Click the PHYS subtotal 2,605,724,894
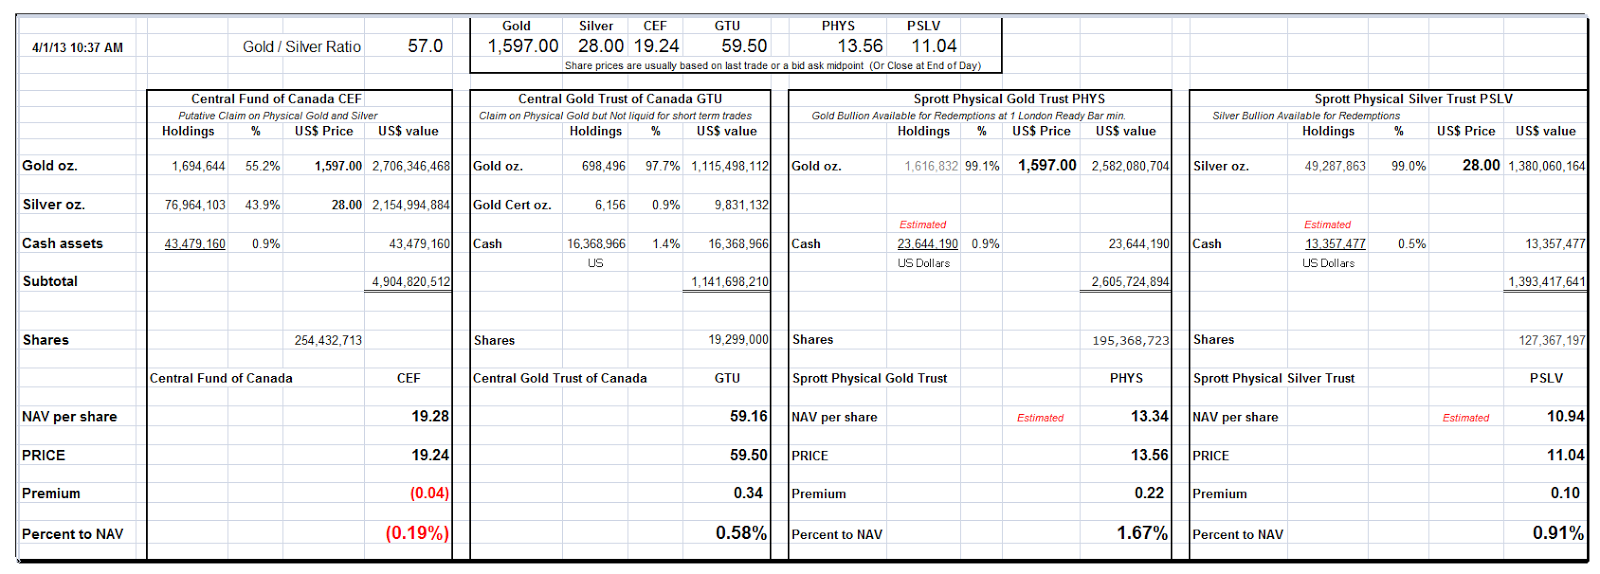This screenshot has height=574, width=1600. (x=1130, y=282)
